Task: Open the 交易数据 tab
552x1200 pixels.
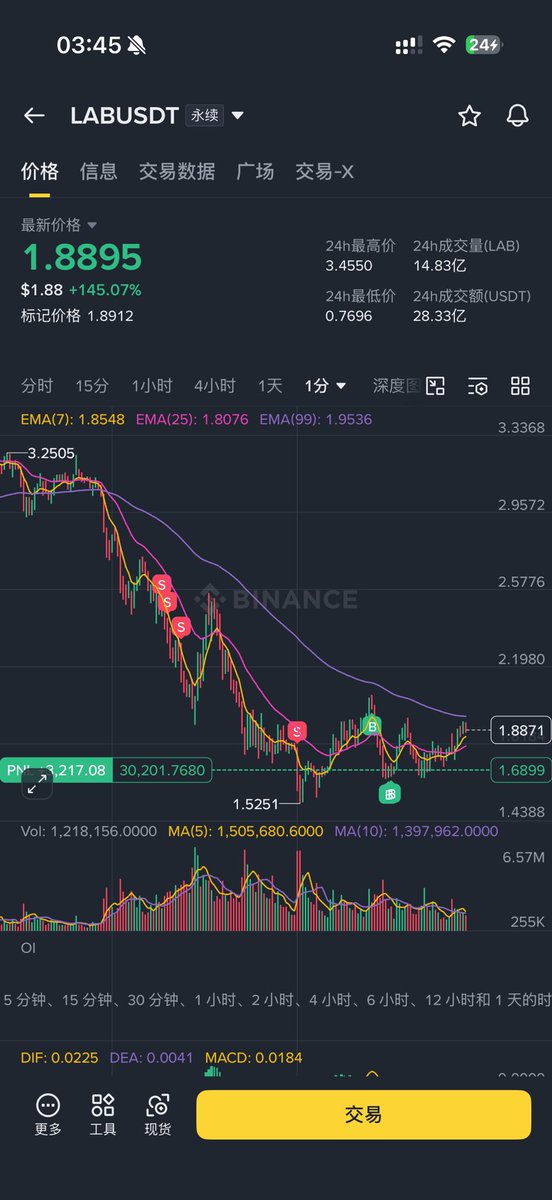Action: pos(177,172)
